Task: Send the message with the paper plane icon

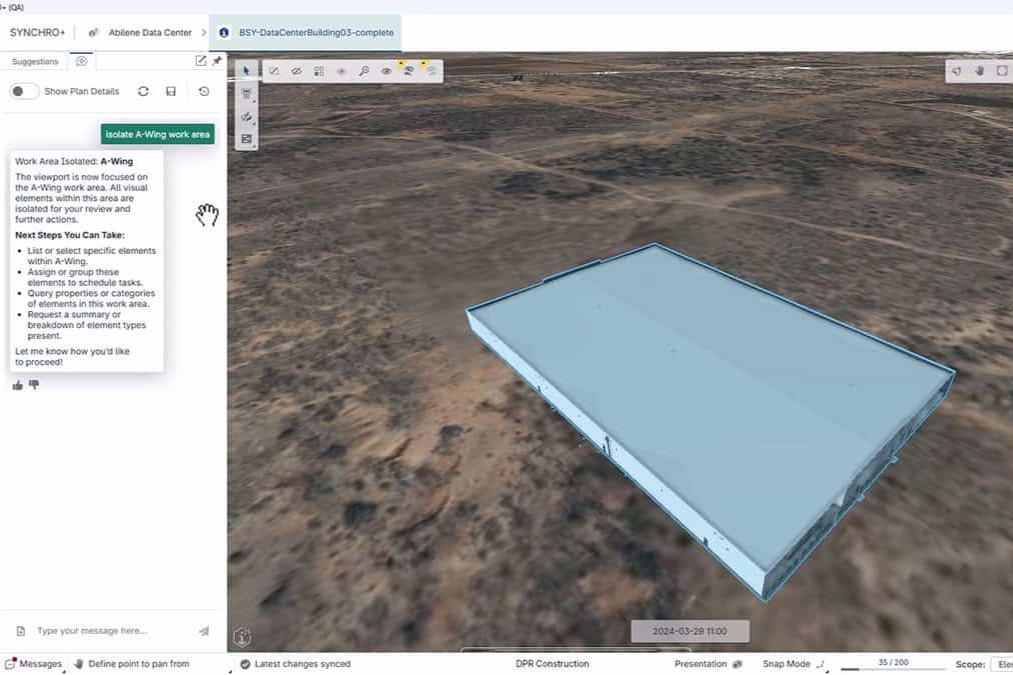Action: click(x=204, y=631)
